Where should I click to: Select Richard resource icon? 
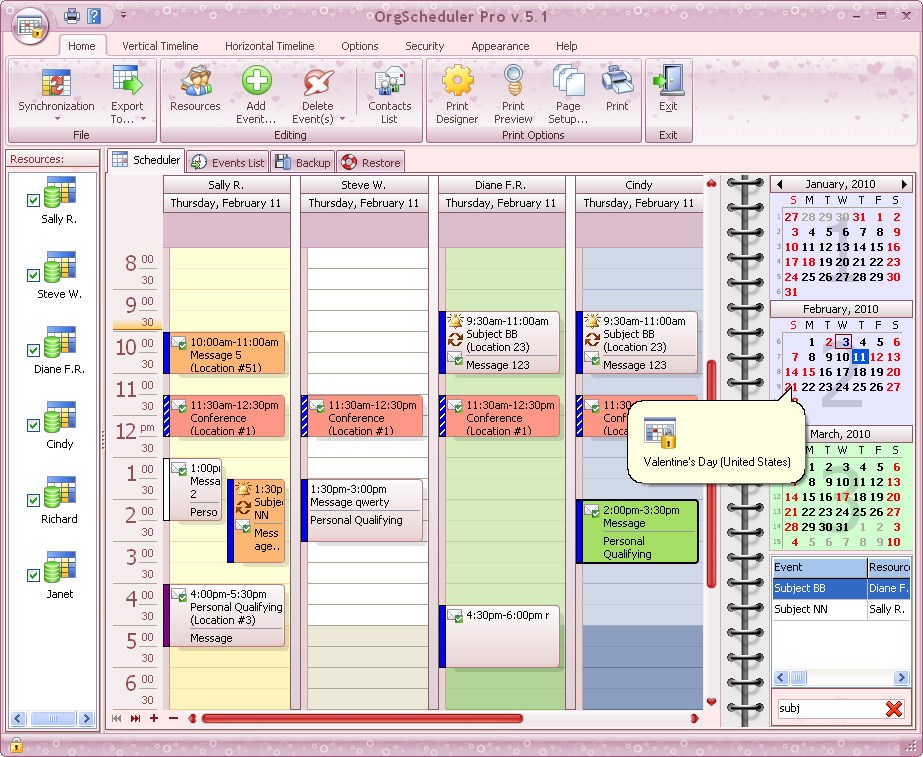click(59, 492)
